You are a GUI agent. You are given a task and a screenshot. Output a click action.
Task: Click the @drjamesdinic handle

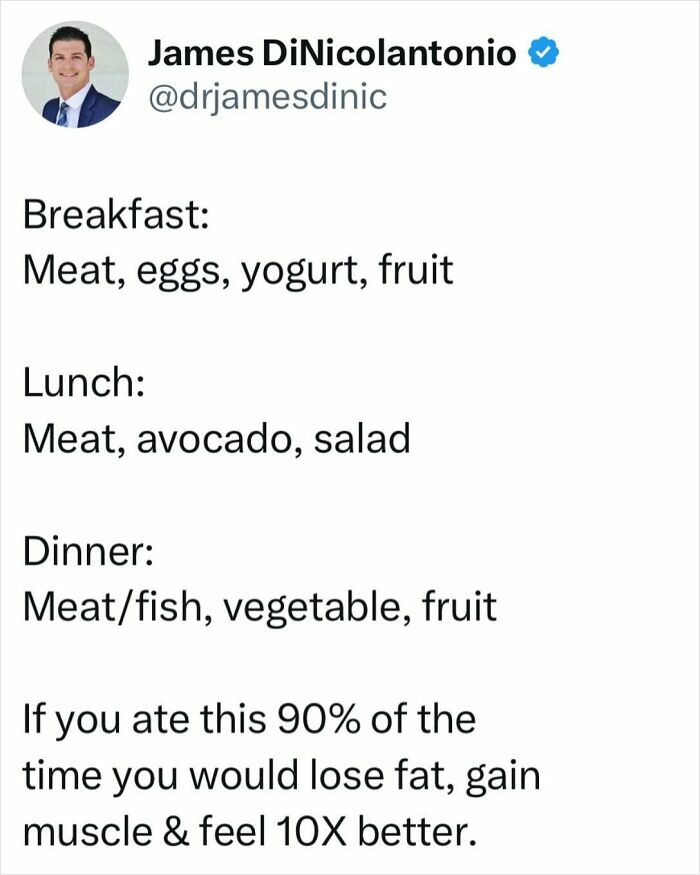click(x=266, y=97)
